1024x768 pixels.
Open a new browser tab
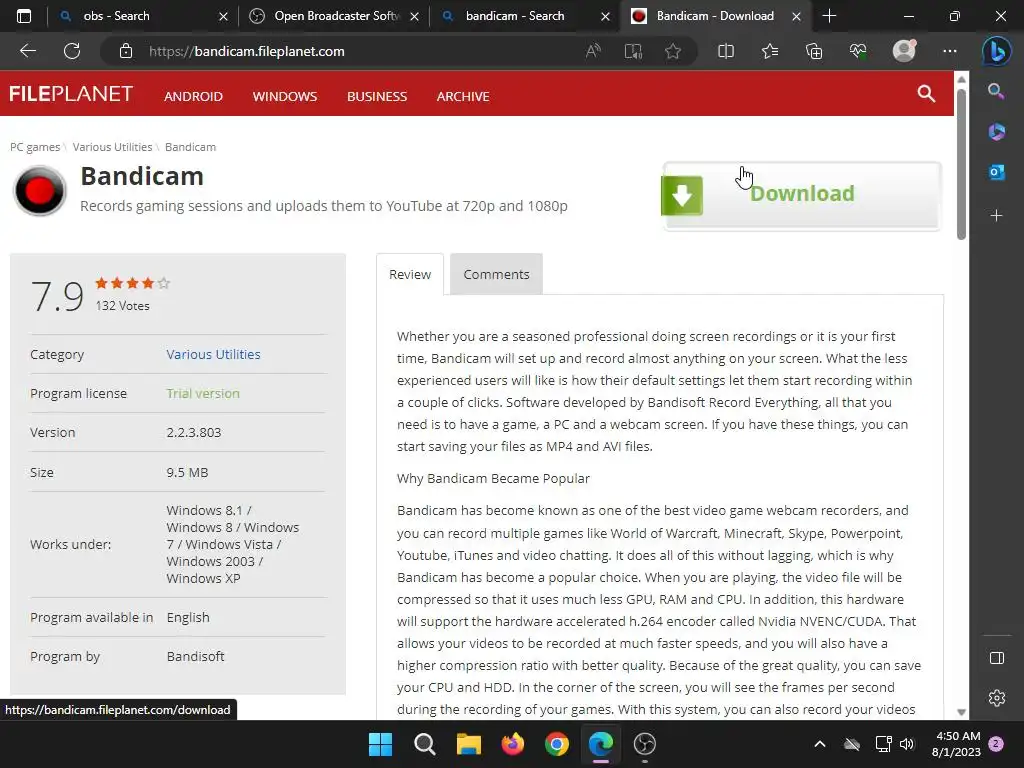coord(829,16)
